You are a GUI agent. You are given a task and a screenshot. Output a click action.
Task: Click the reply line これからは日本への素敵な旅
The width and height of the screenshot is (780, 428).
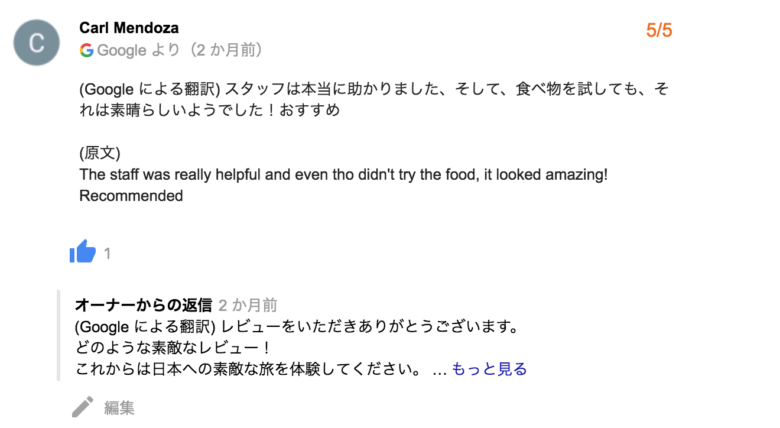coord(249,369)
